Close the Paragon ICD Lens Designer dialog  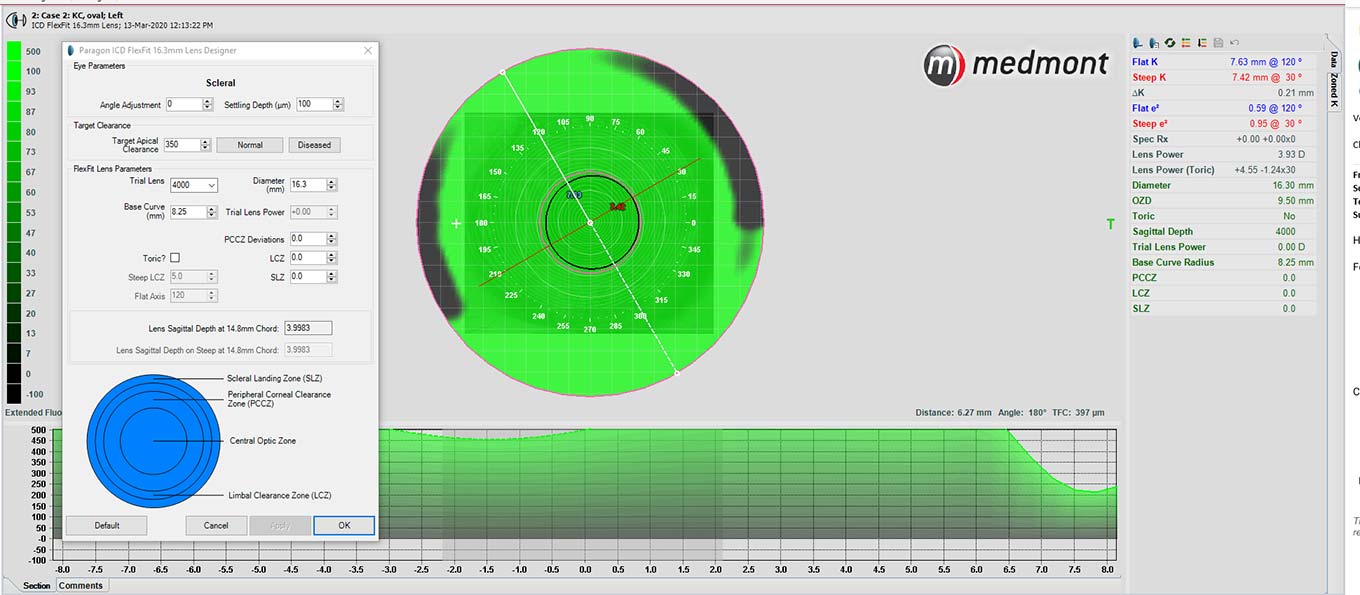(x=367, y=50)
